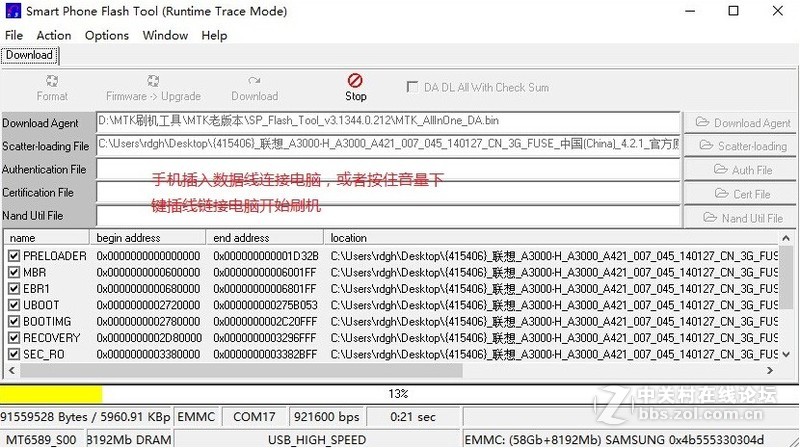800x448 pixels.
Task: Click the Scatter-loading File path field
Action: [x=388, y=145]
